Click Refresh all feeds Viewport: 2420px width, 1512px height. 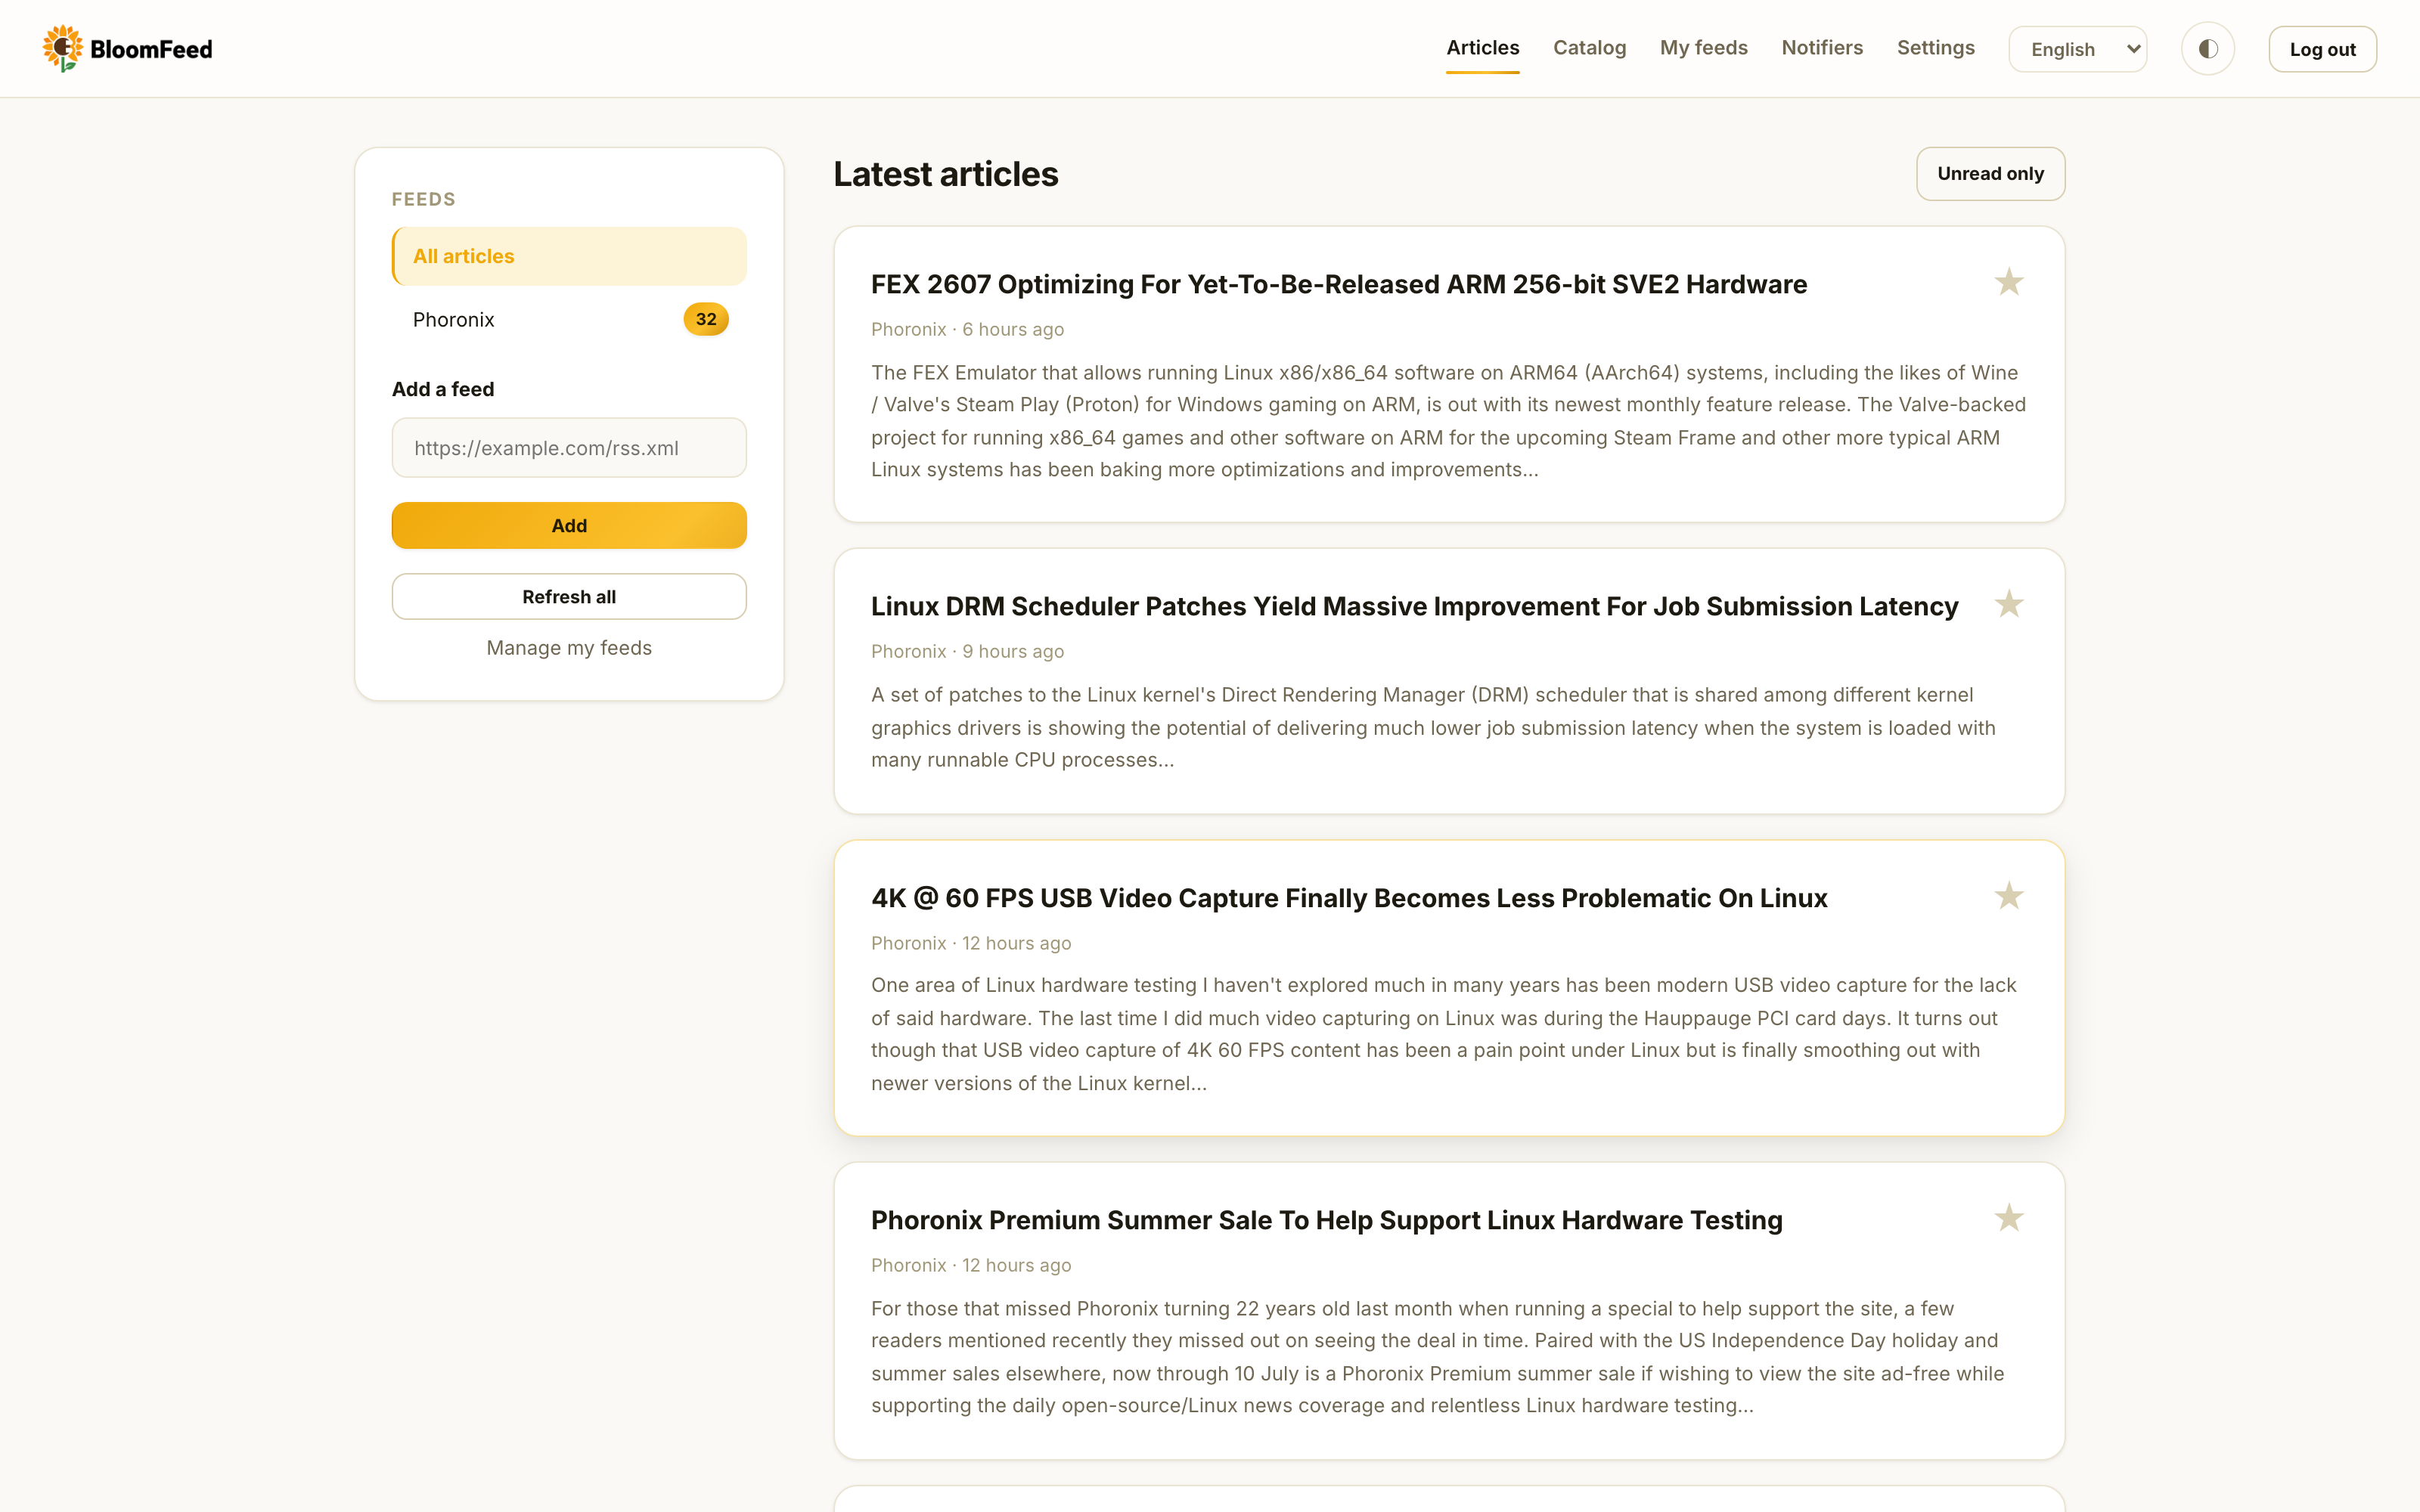pos(569,597)
